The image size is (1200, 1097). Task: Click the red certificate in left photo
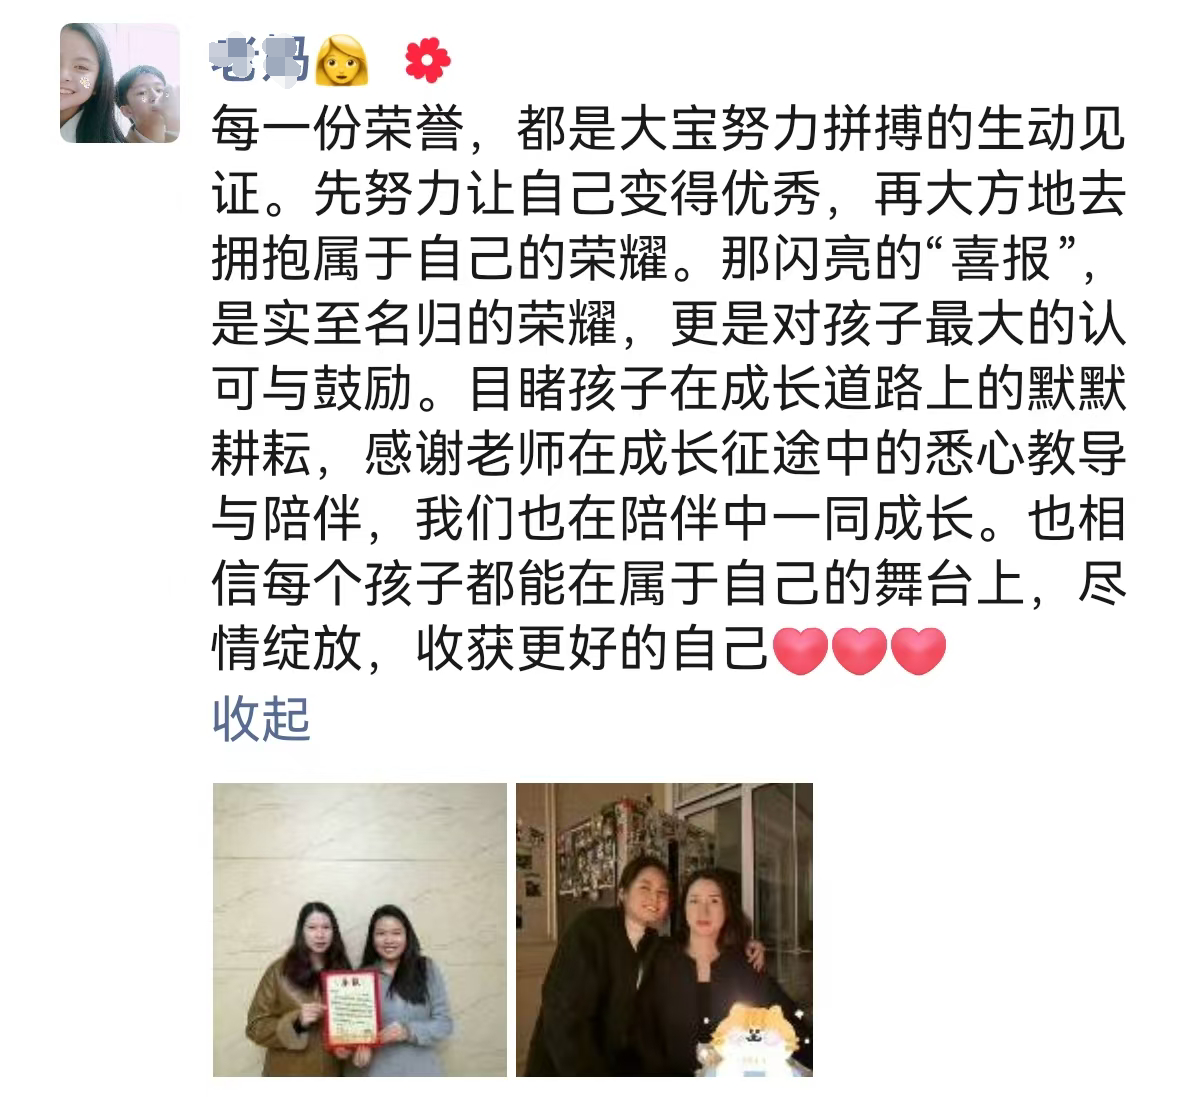[351, 1009]
